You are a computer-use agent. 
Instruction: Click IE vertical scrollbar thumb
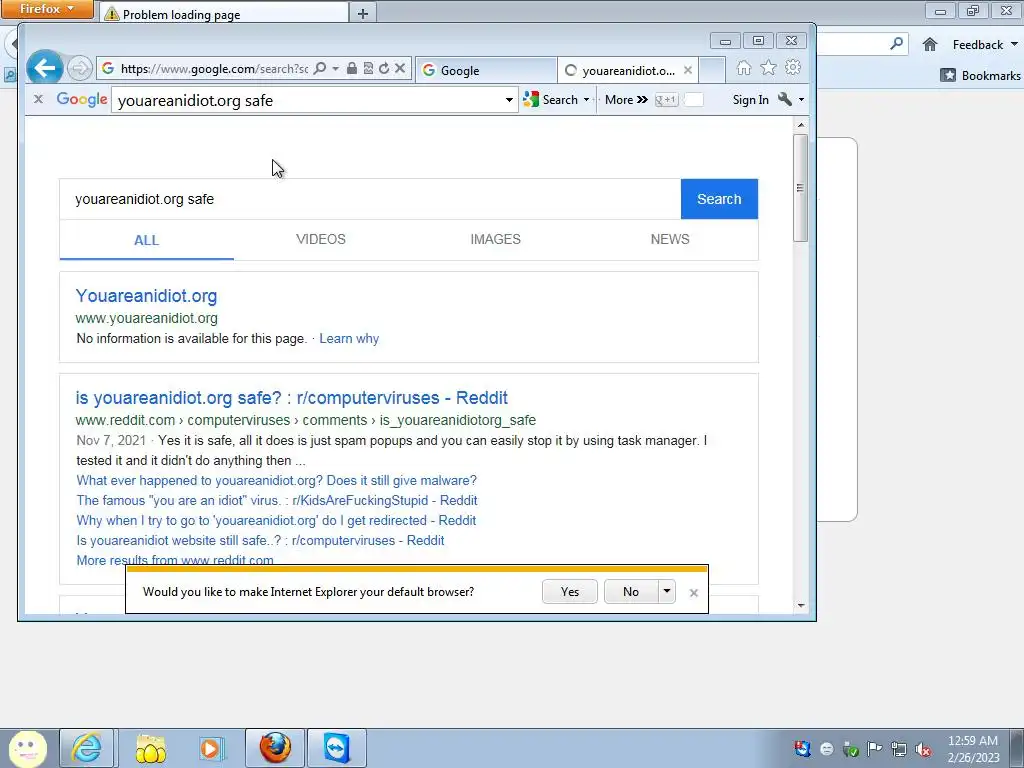pyautogui.click(x=801, y=188)
